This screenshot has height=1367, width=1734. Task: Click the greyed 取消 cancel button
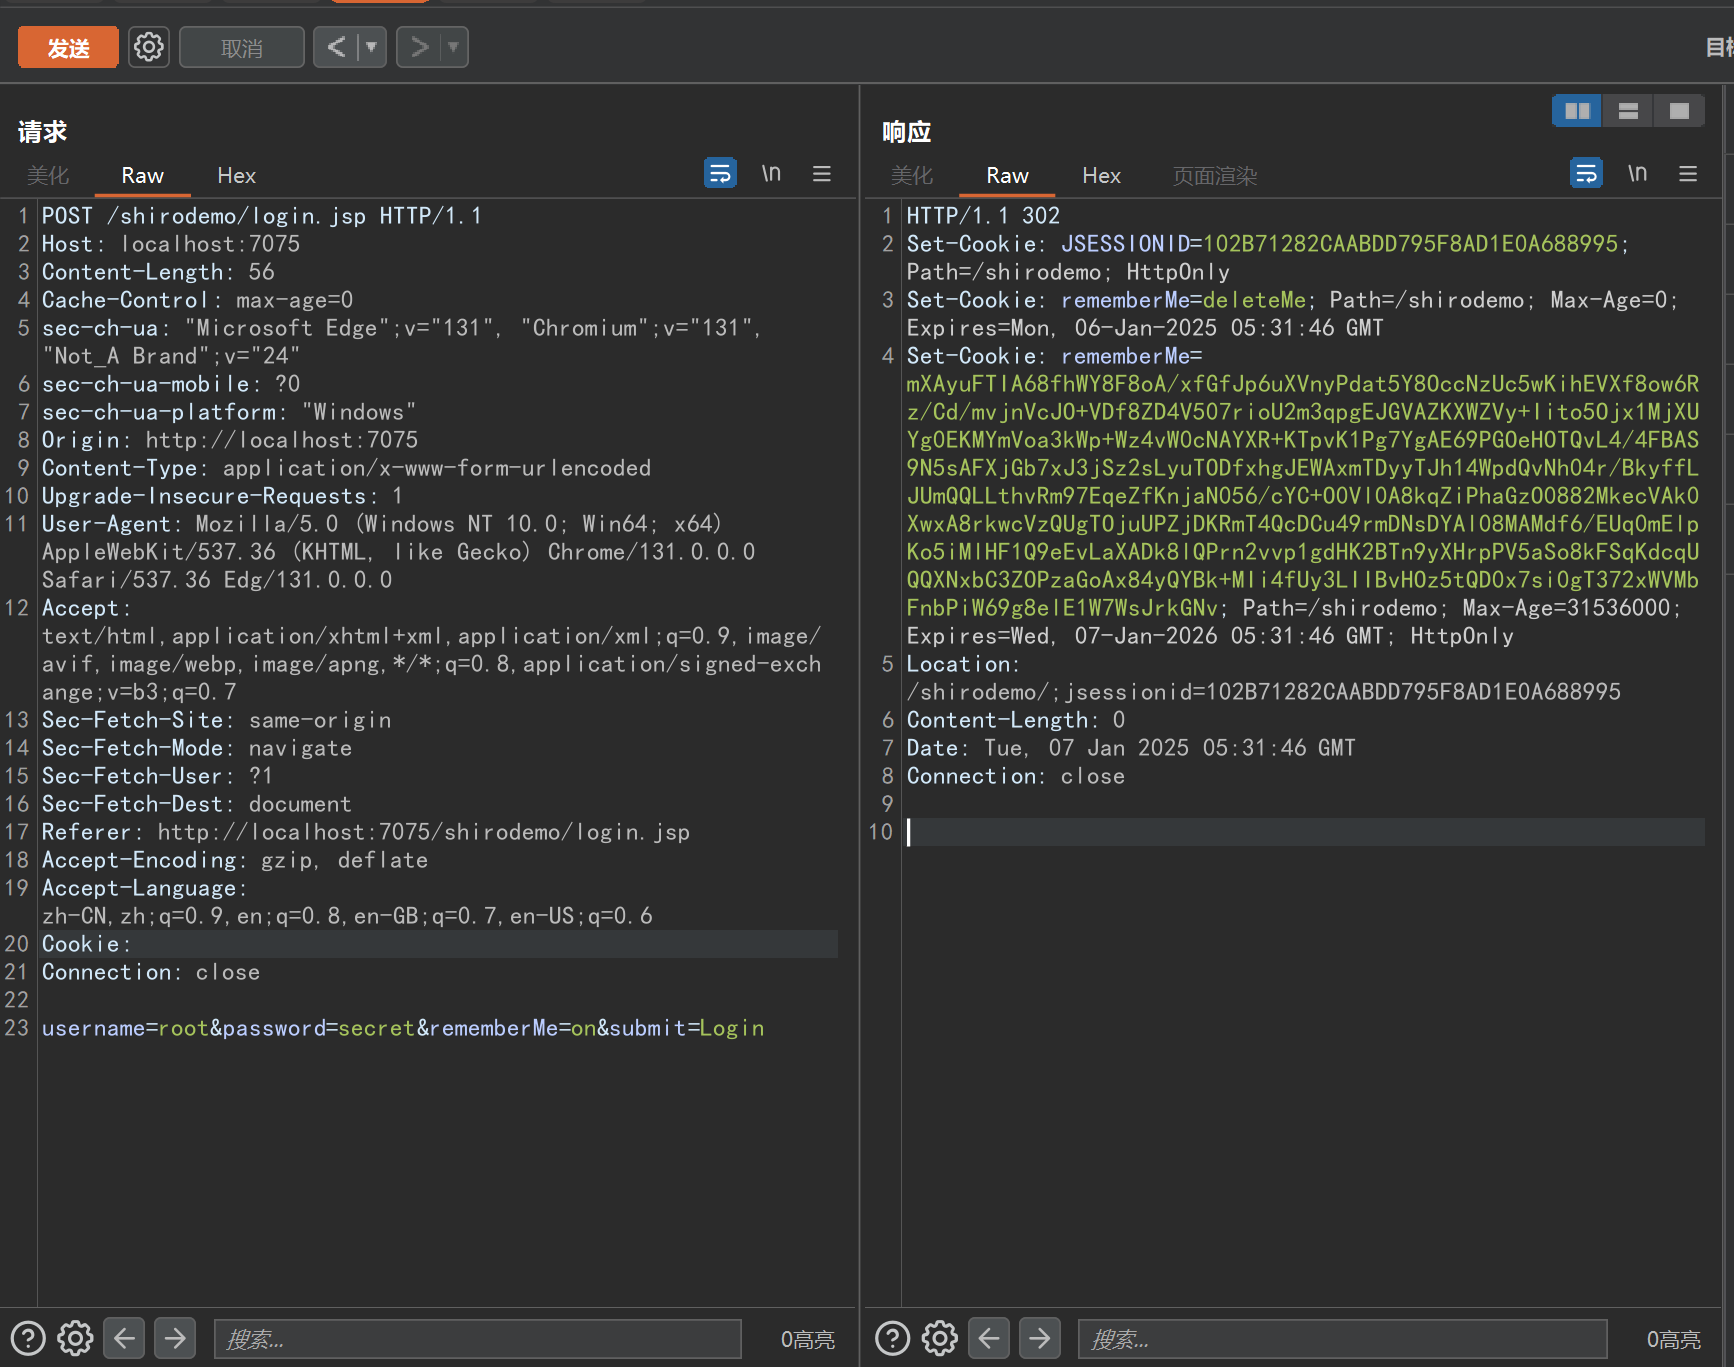coord(242,47)
